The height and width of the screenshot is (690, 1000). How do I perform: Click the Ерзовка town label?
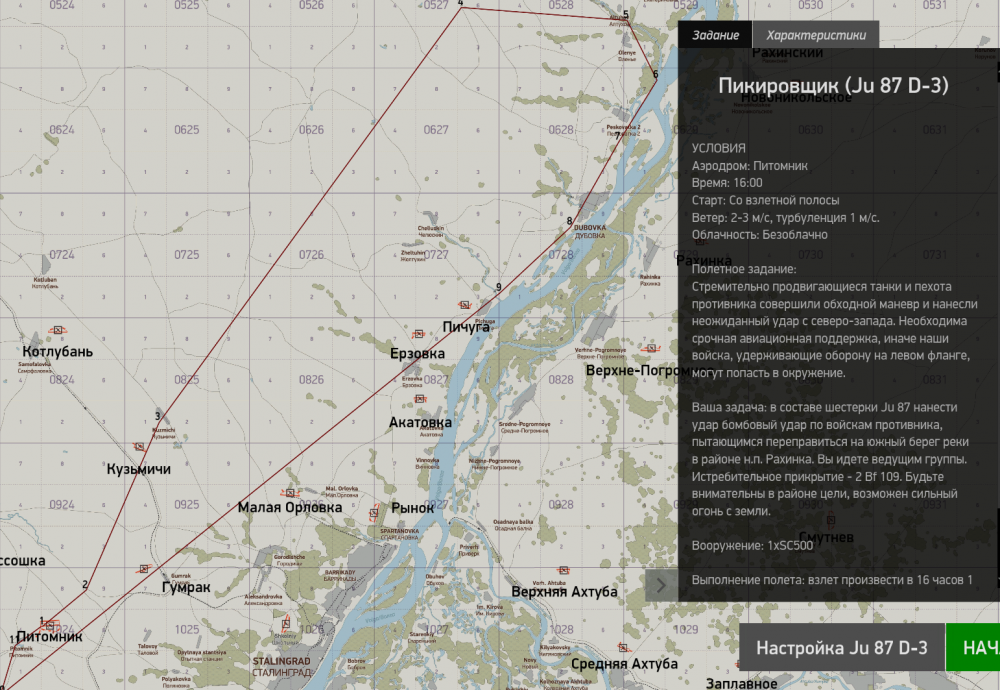(x=417, y=353)
